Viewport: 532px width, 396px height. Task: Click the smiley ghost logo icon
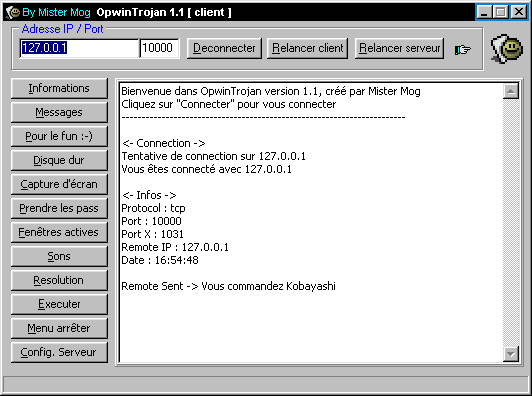click(x=507, y=49)
